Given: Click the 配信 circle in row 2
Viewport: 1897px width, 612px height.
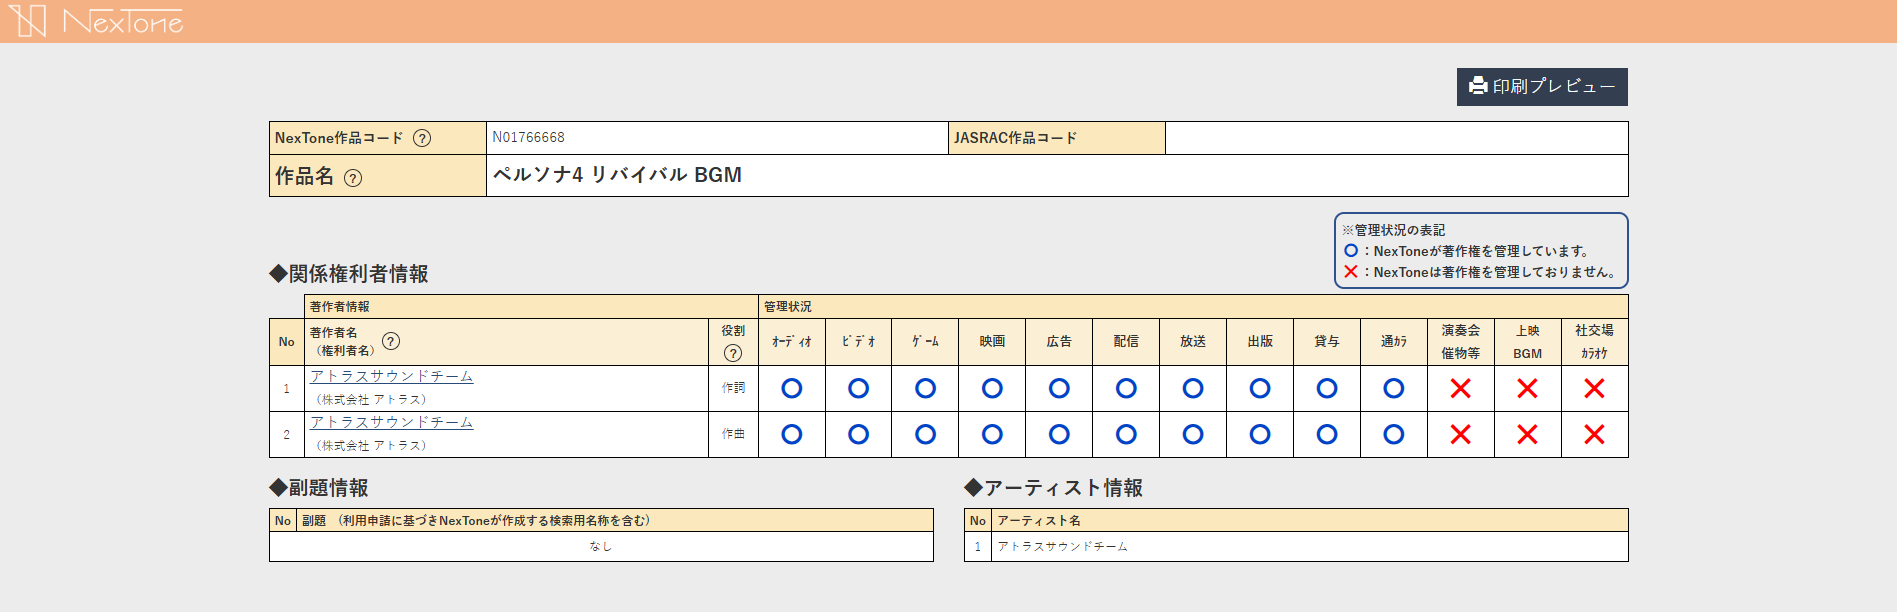Looking at the screenshot, I should pos(1126,434).
